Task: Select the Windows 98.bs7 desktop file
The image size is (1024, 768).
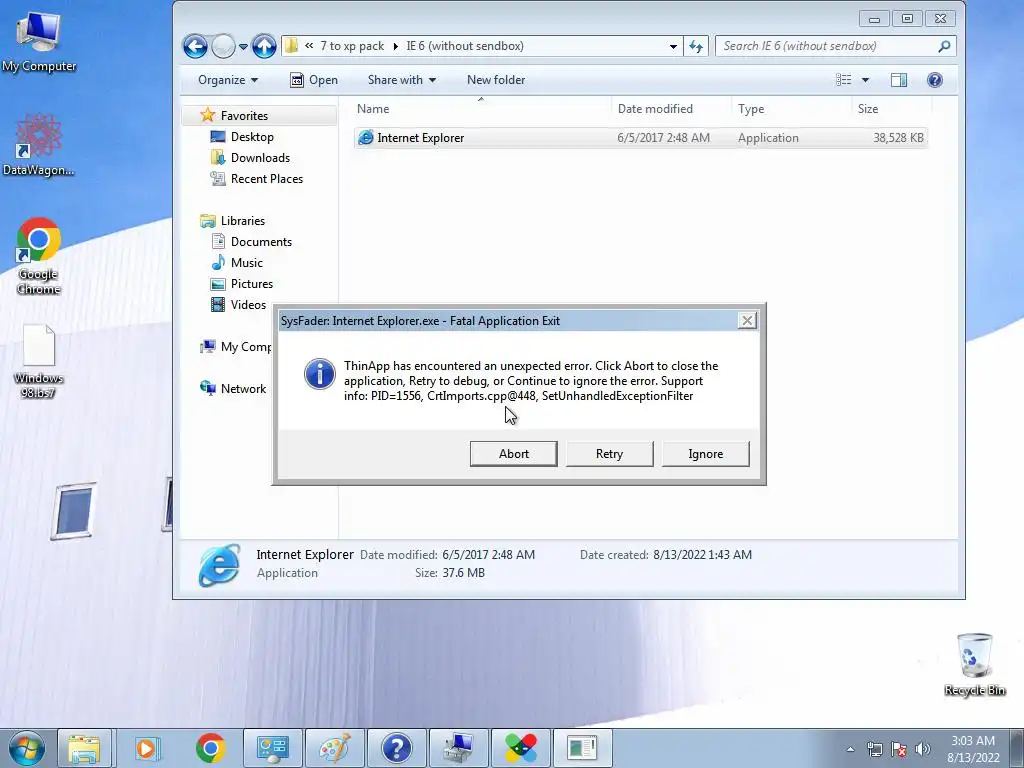Action: (39, 361)
